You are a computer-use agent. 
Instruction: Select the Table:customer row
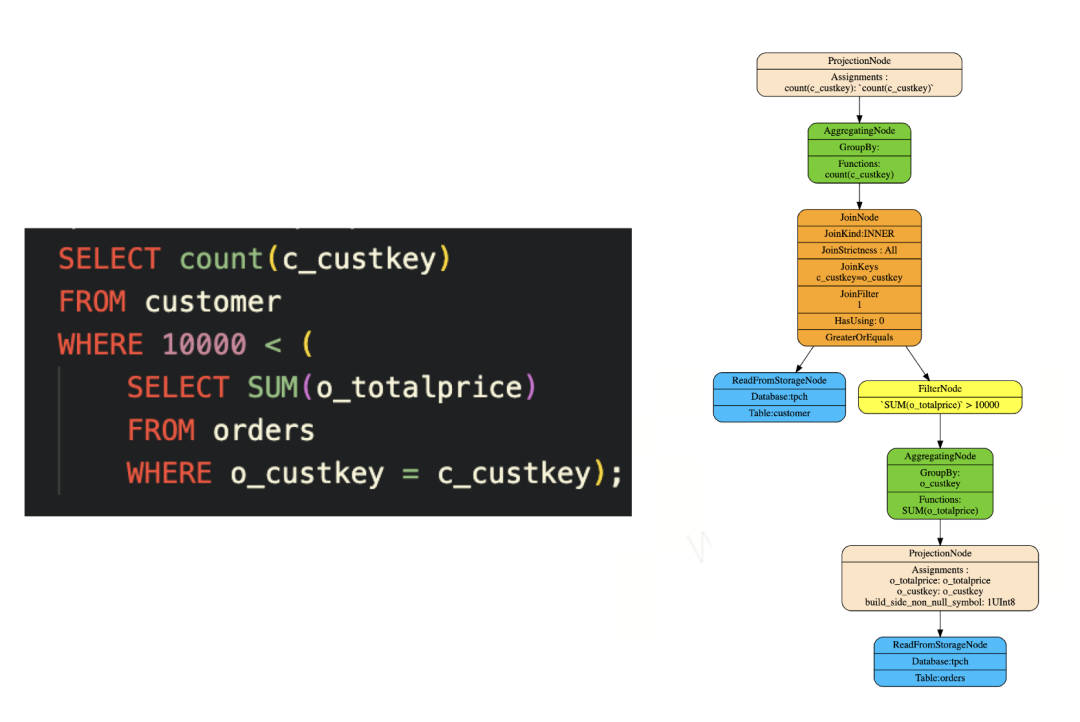click(x=779, y=413)
